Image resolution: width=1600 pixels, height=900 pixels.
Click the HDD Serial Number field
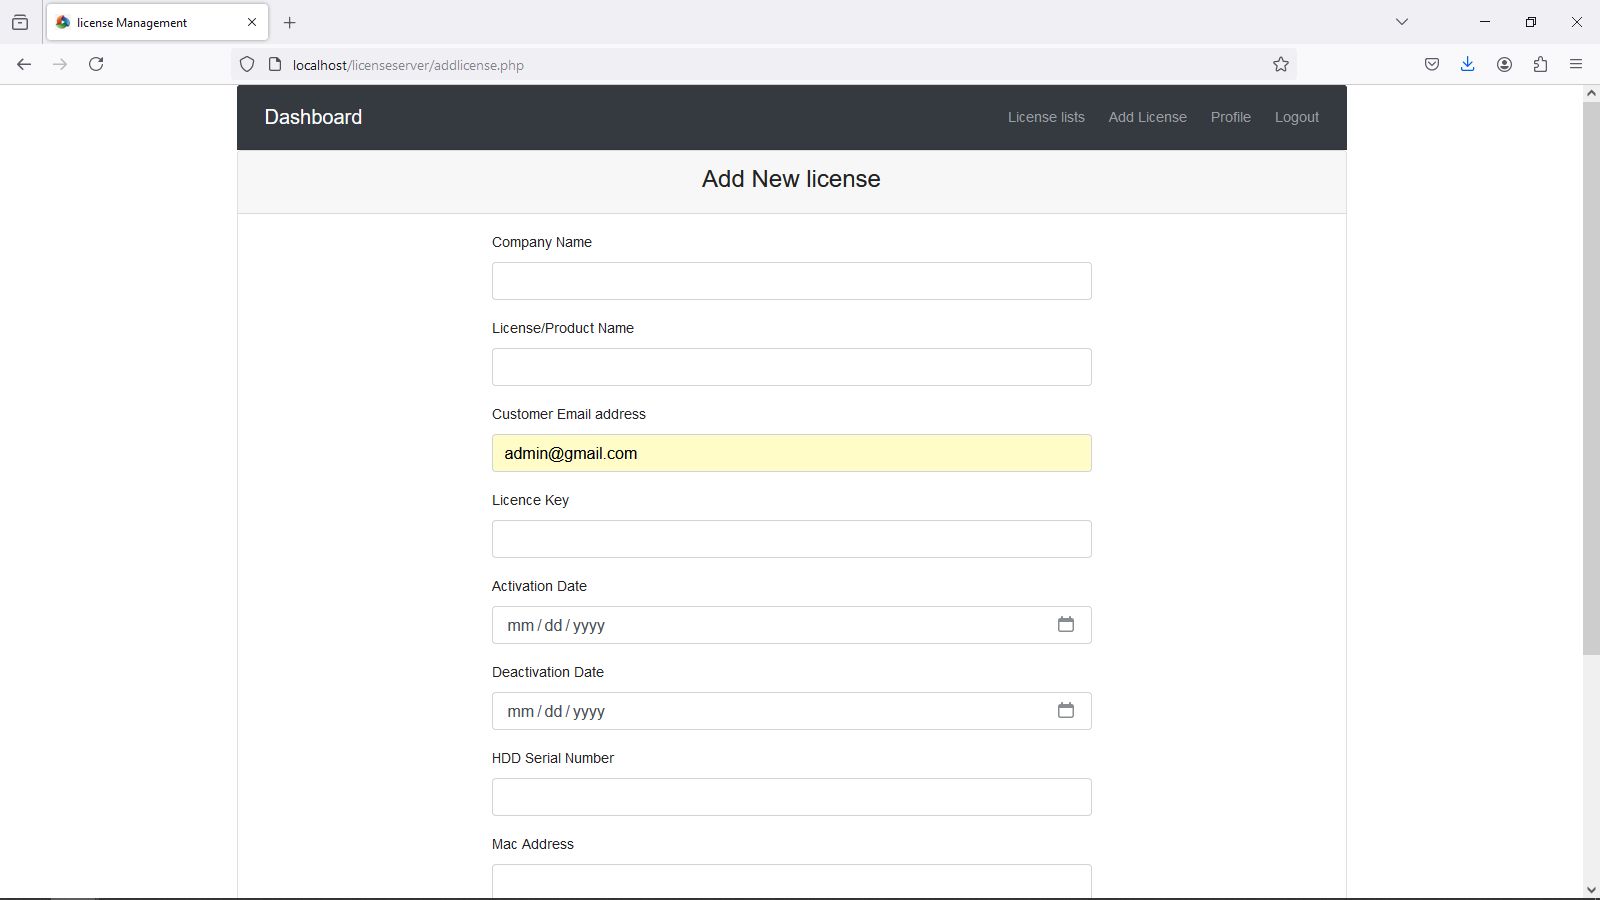[791, 797]
